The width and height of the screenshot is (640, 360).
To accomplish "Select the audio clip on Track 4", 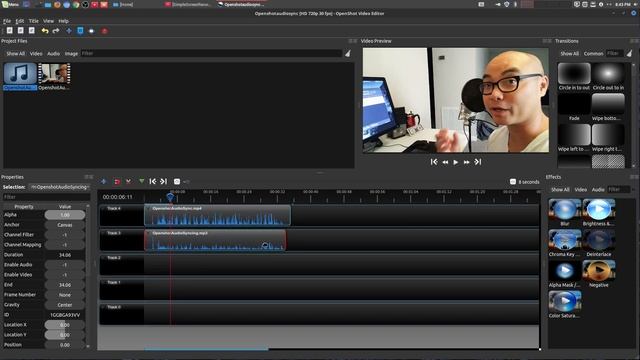I will pos(218,215).
